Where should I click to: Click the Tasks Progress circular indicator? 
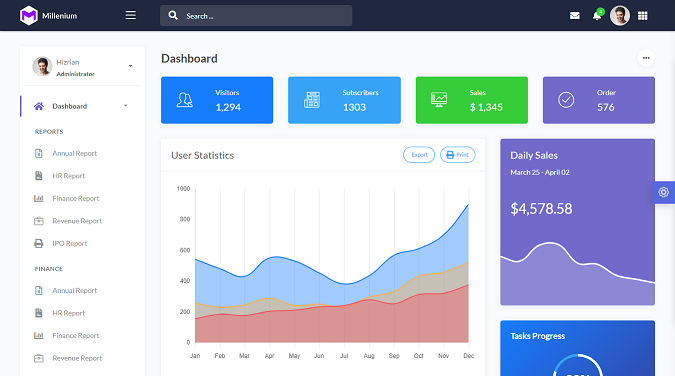tap(578, 366)
